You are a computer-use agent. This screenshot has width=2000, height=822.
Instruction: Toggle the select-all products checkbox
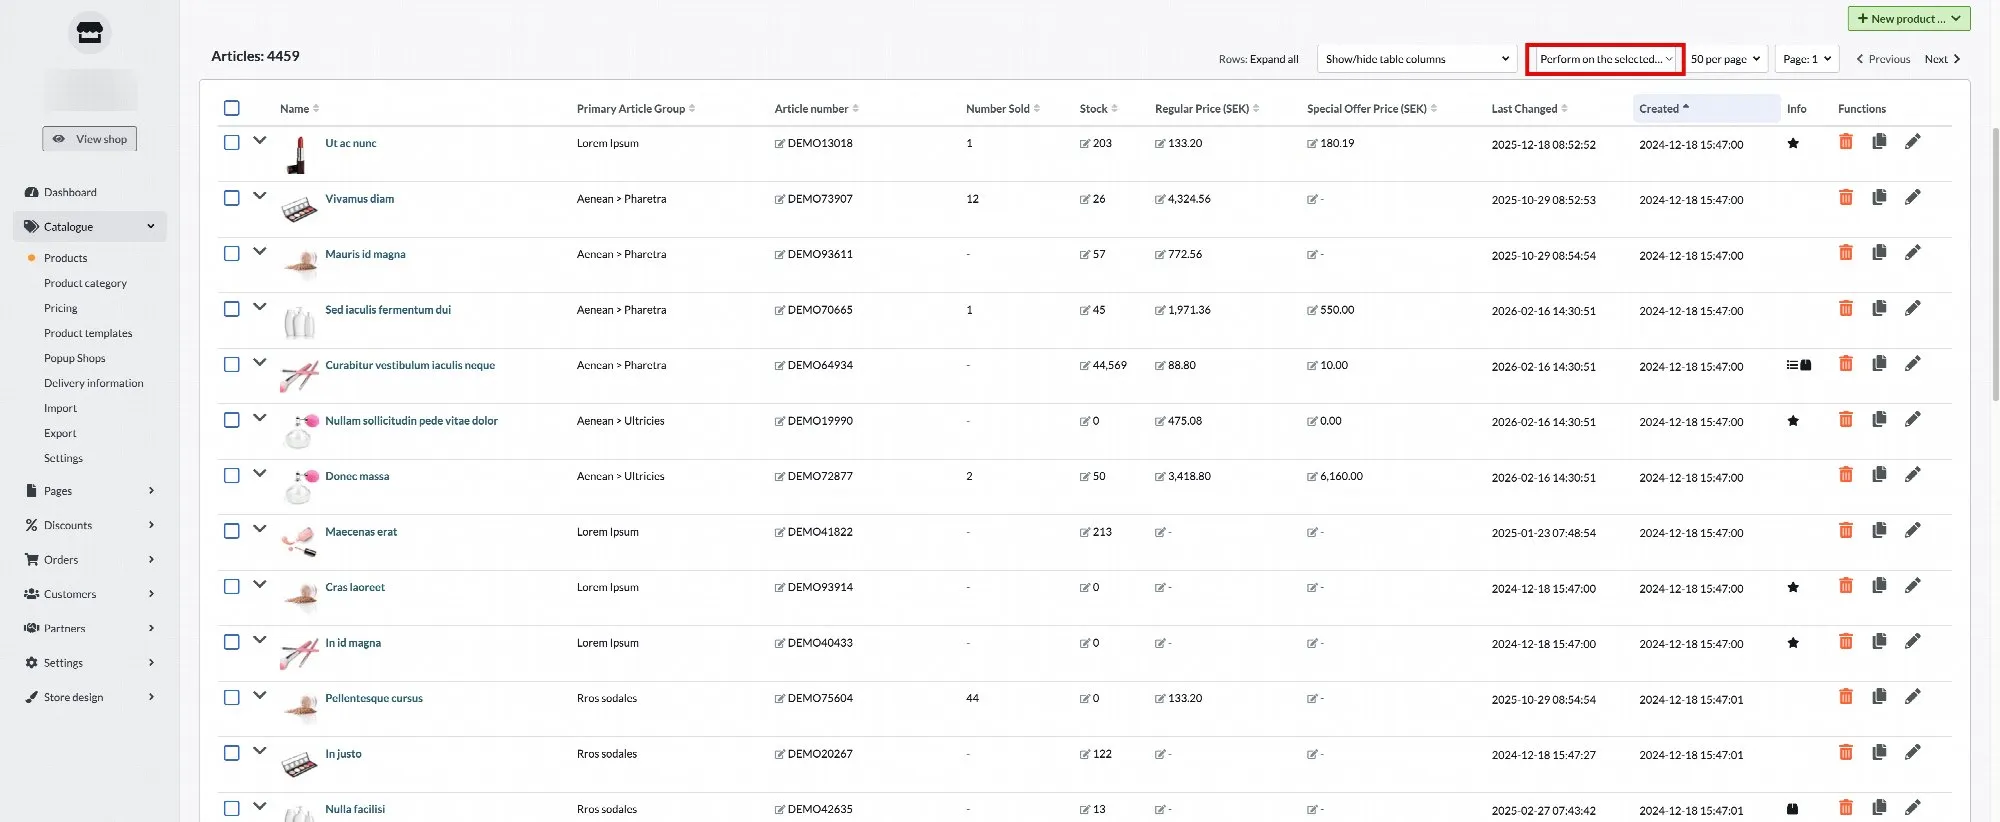232,108
